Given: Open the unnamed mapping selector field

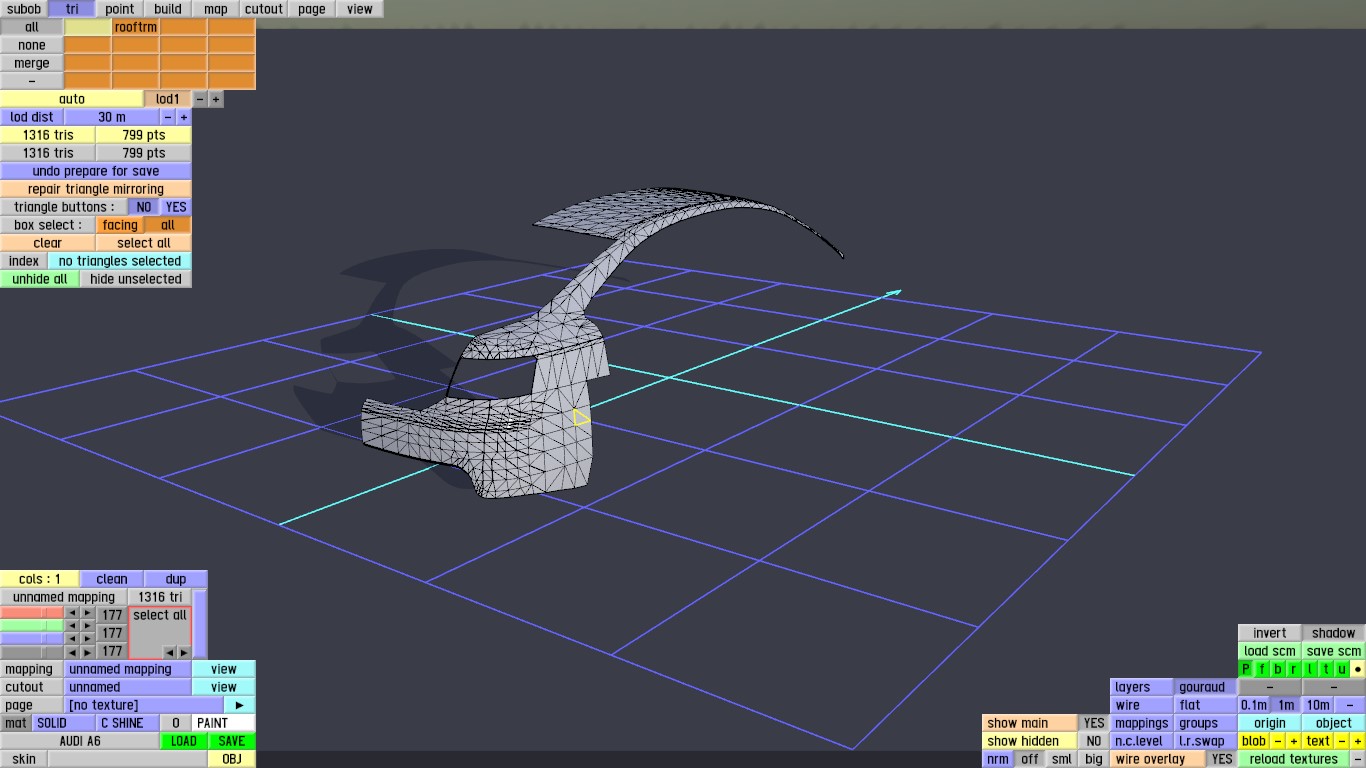Looking at the screenshot, I should tap(127, 669).
